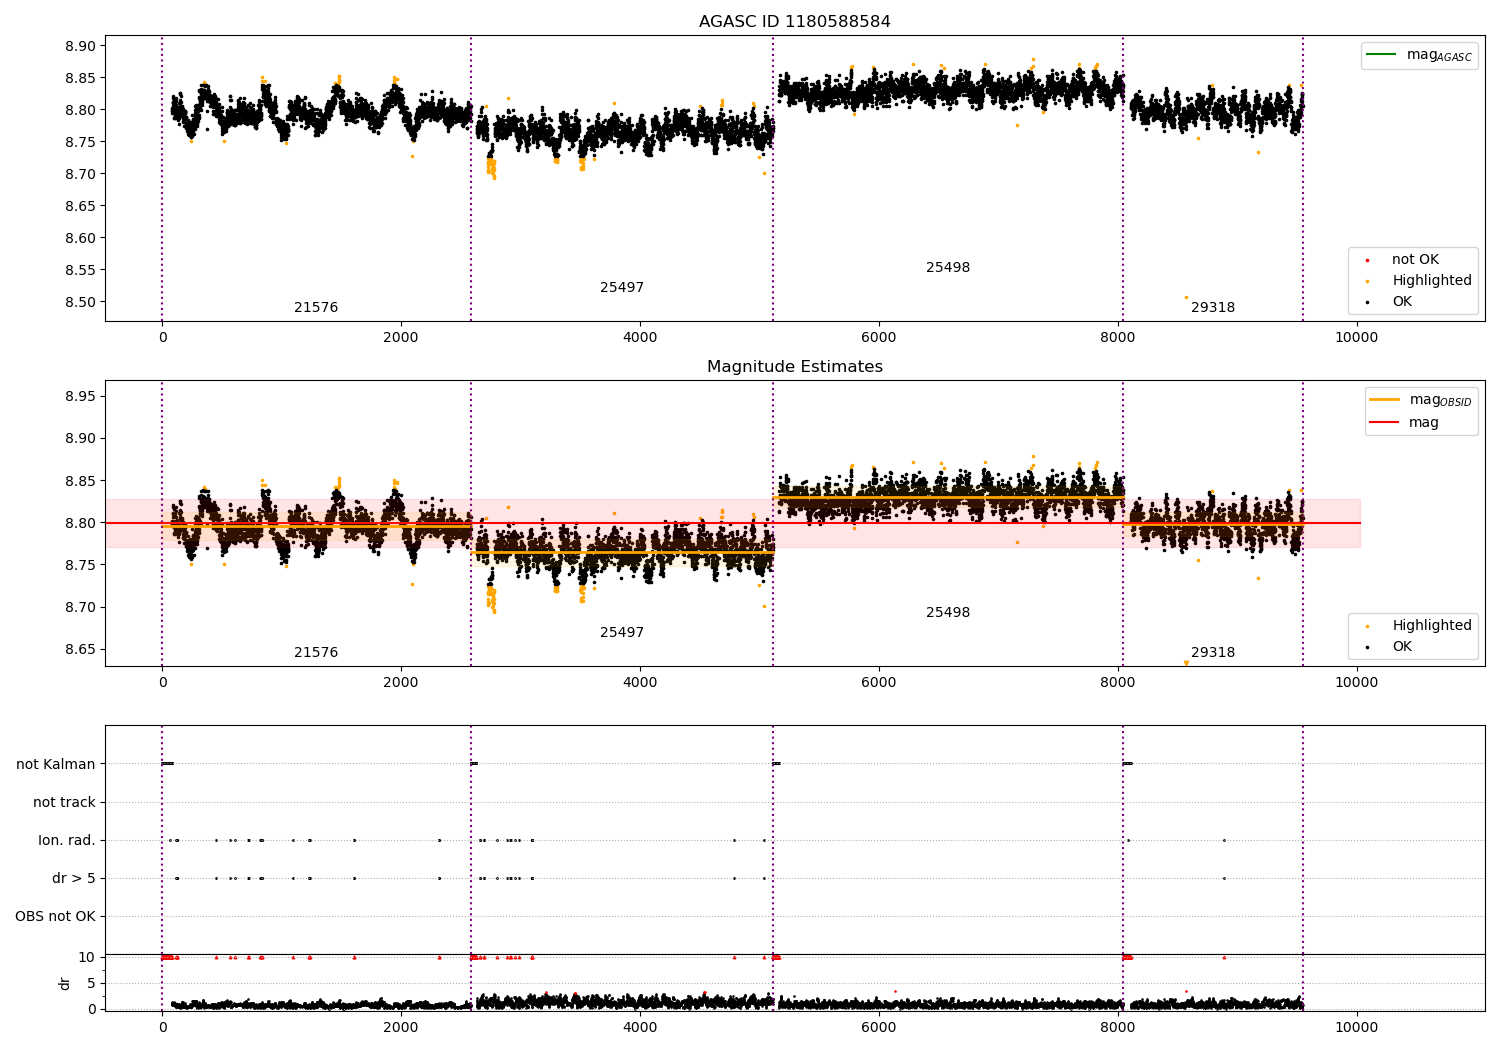Click the 'OBS not OK' axis label
Image resolution: width=1500 pixels, height=1050 pixels.
pyautogui.click(x=55, y=916)
